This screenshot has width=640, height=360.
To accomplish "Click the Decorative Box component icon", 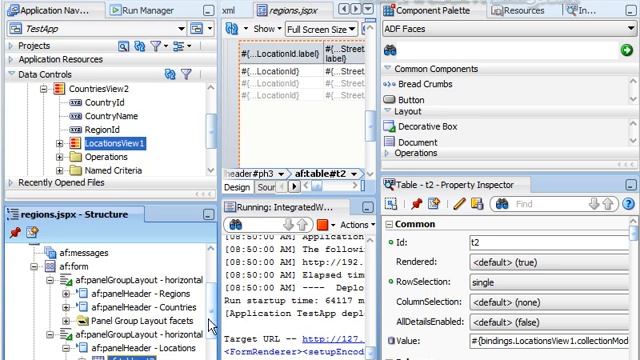I will (390, 127).
